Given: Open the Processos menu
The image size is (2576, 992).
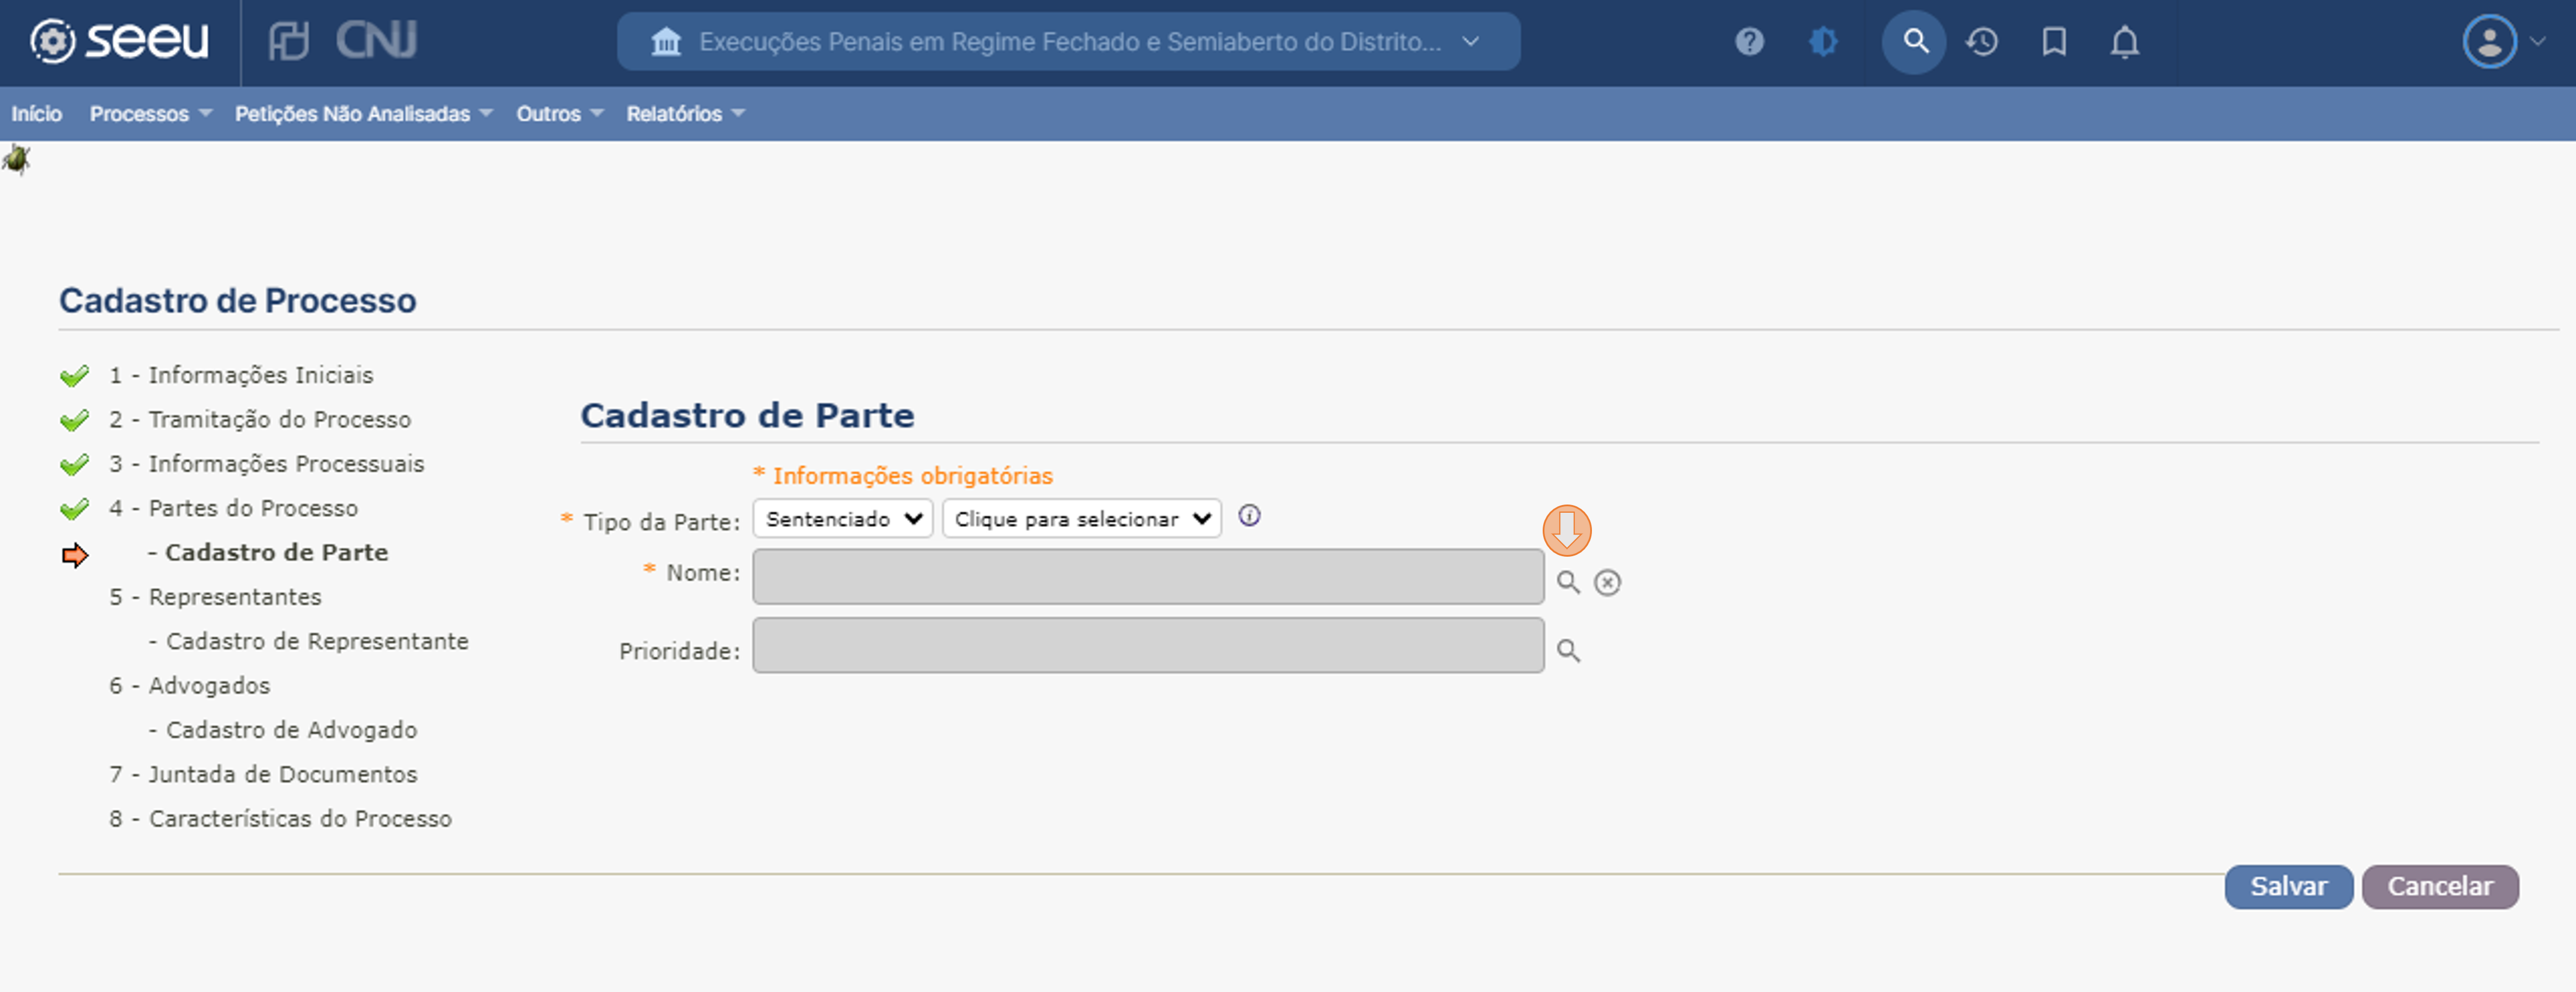Looking at the screenshot, I should [x=150, y=114].
